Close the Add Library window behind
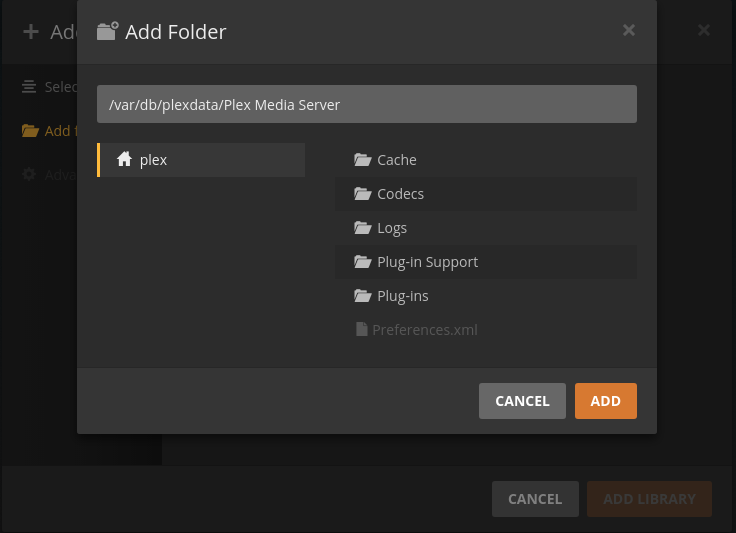Viewport: 736px width, 533px height. tap(704, 30)
